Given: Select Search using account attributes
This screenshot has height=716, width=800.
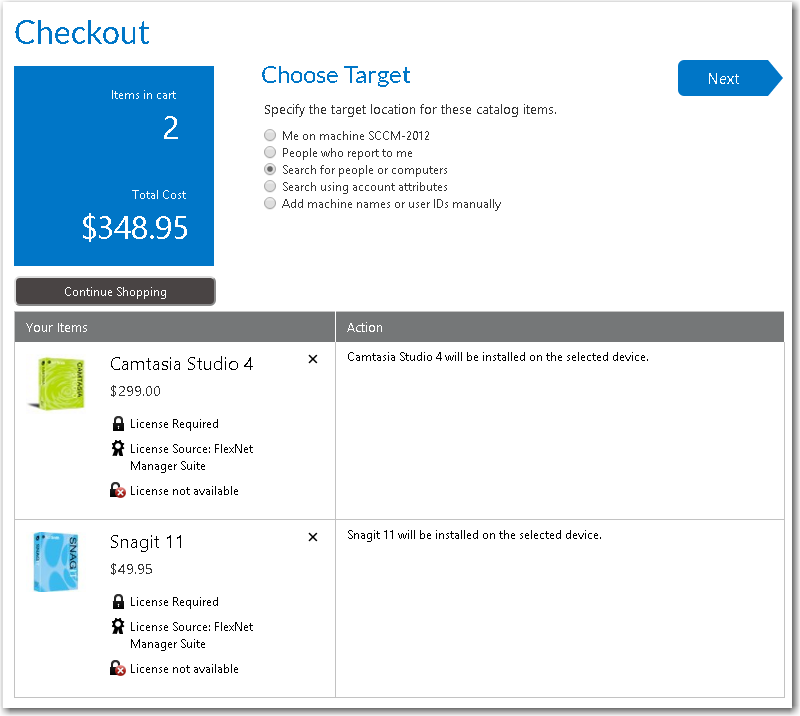Looking at the screenshot, I should coord(270,186).
